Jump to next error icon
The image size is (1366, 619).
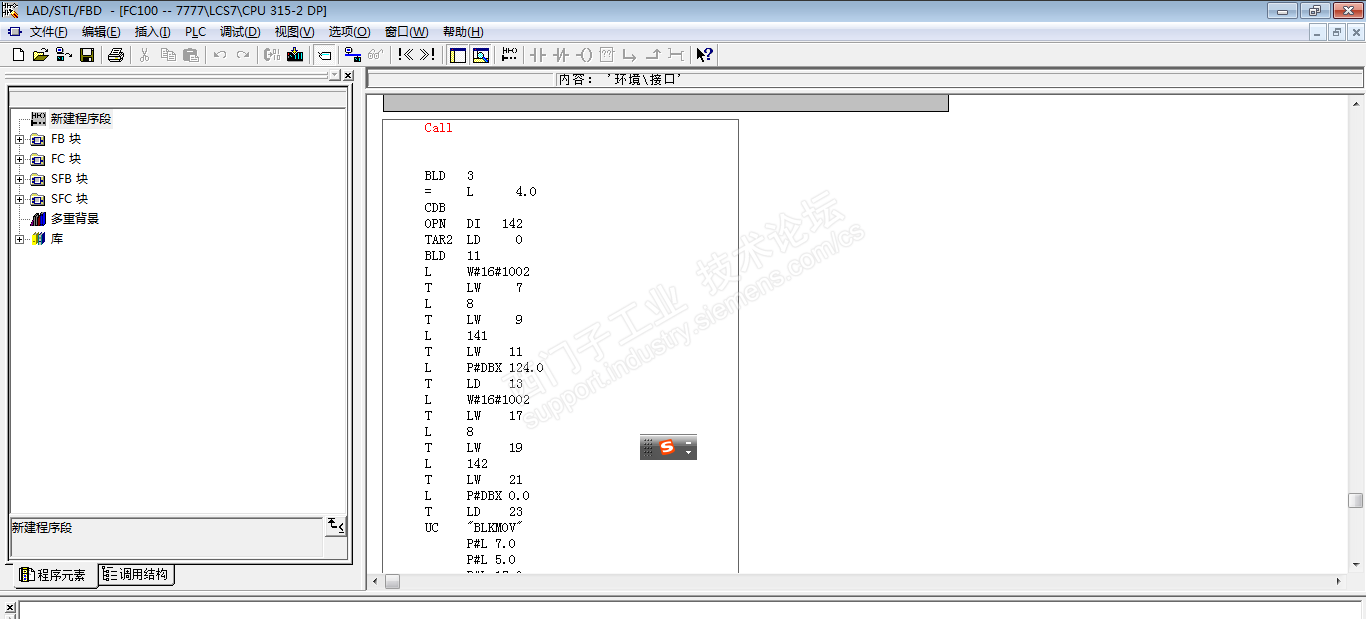pyautogui.click(x=427, y=55)
